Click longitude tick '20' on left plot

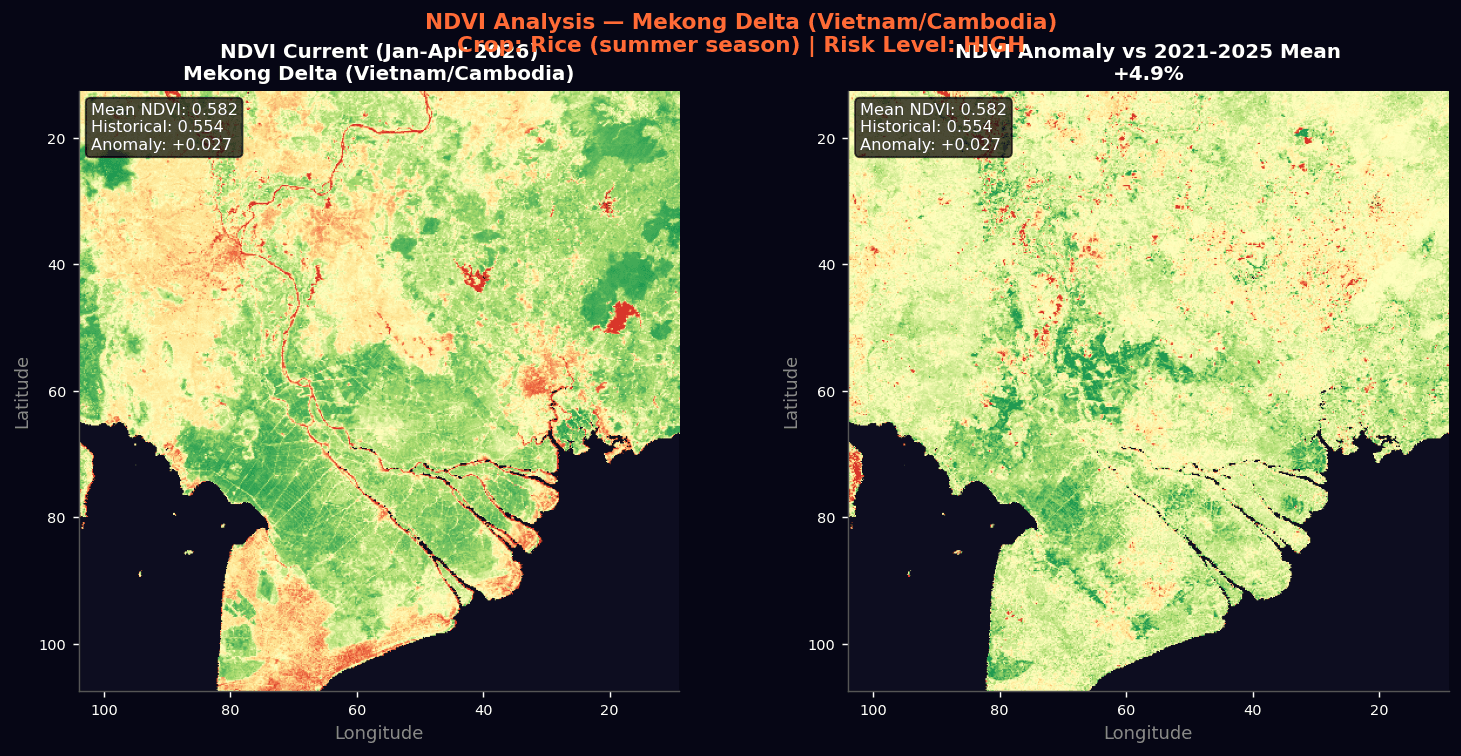[x=609, y=710]
